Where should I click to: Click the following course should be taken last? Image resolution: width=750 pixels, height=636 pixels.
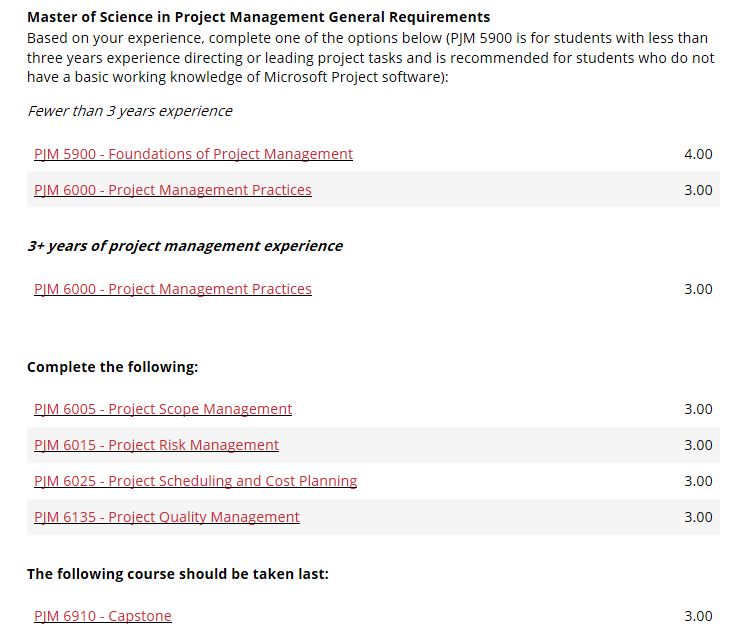[x=178, y=574]
